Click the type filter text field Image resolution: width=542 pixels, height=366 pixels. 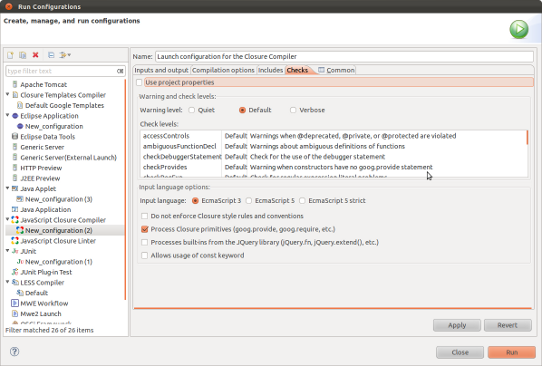coord(61,71)
